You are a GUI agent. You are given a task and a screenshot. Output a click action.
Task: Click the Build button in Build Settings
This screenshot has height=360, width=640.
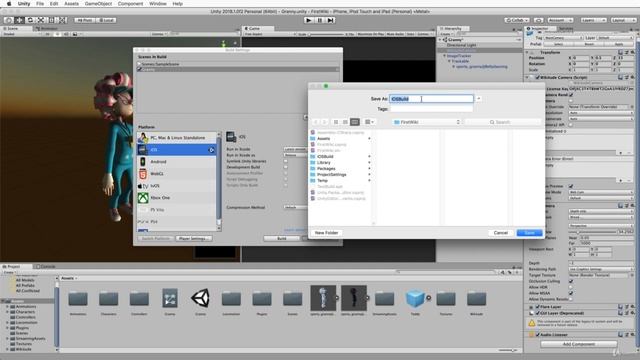(x=282, y=238)
